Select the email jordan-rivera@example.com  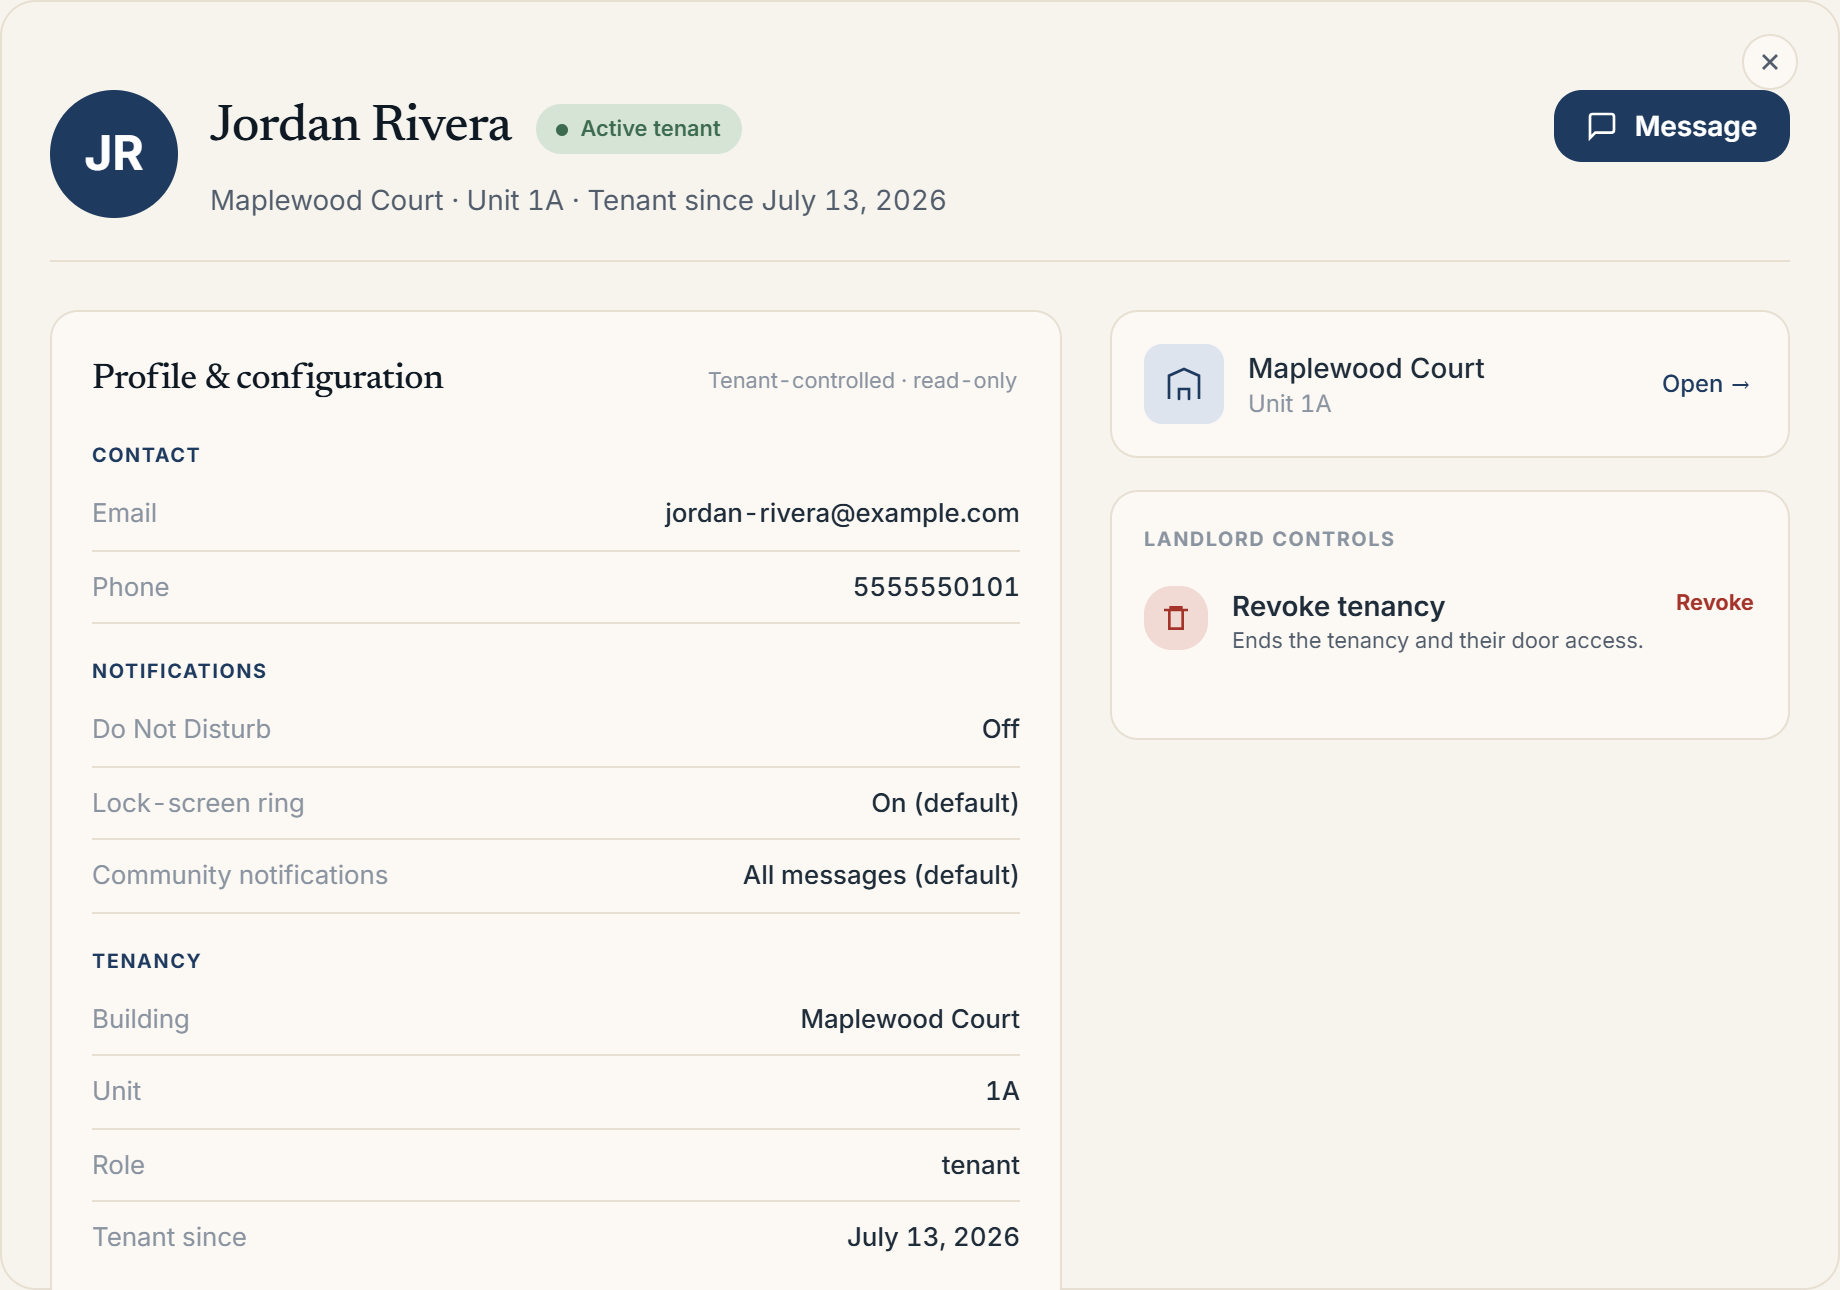pos(842,513)
